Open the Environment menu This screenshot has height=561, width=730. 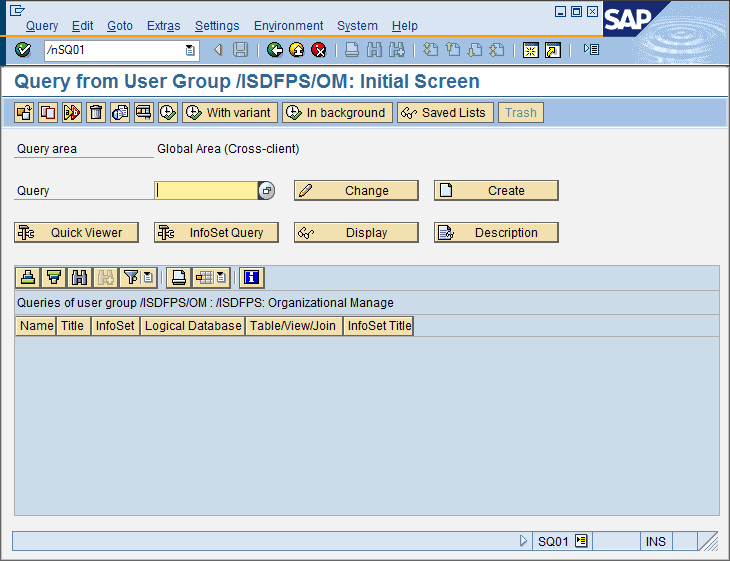[x=288, y=26]
